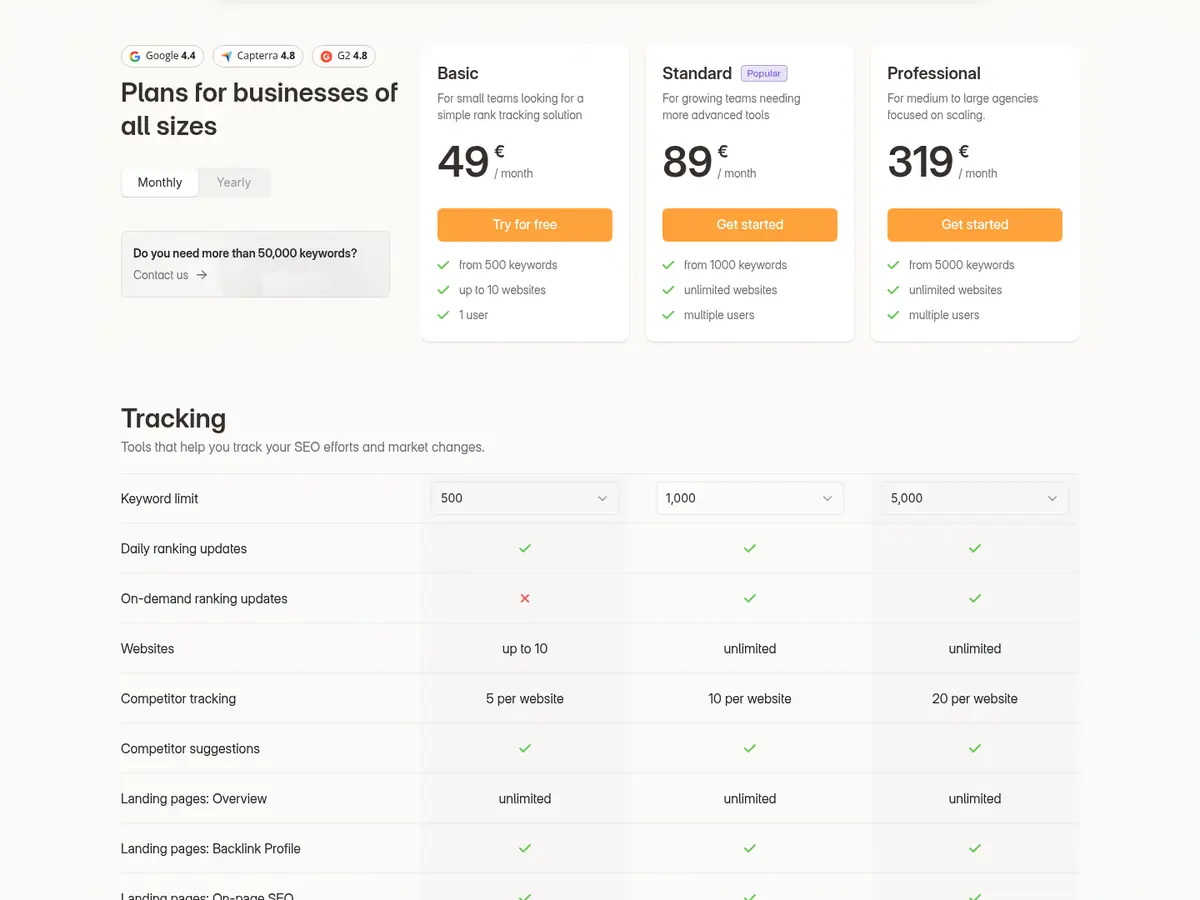Viewport: 1200px width, 900px height.
Task: Open Standard keyword limit dropdown showing 1,000
Action: coord(750,498)
